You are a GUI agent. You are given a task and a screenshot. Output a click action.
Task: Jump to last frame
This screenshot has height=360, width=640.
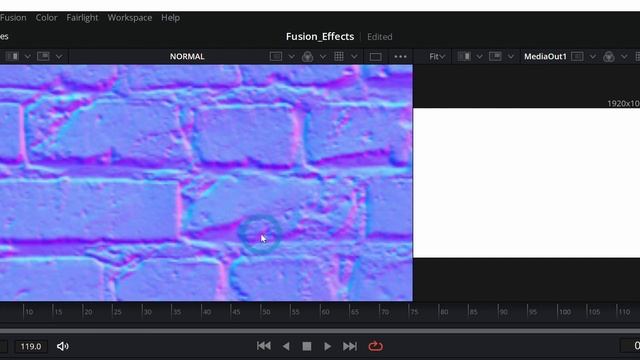350,346
